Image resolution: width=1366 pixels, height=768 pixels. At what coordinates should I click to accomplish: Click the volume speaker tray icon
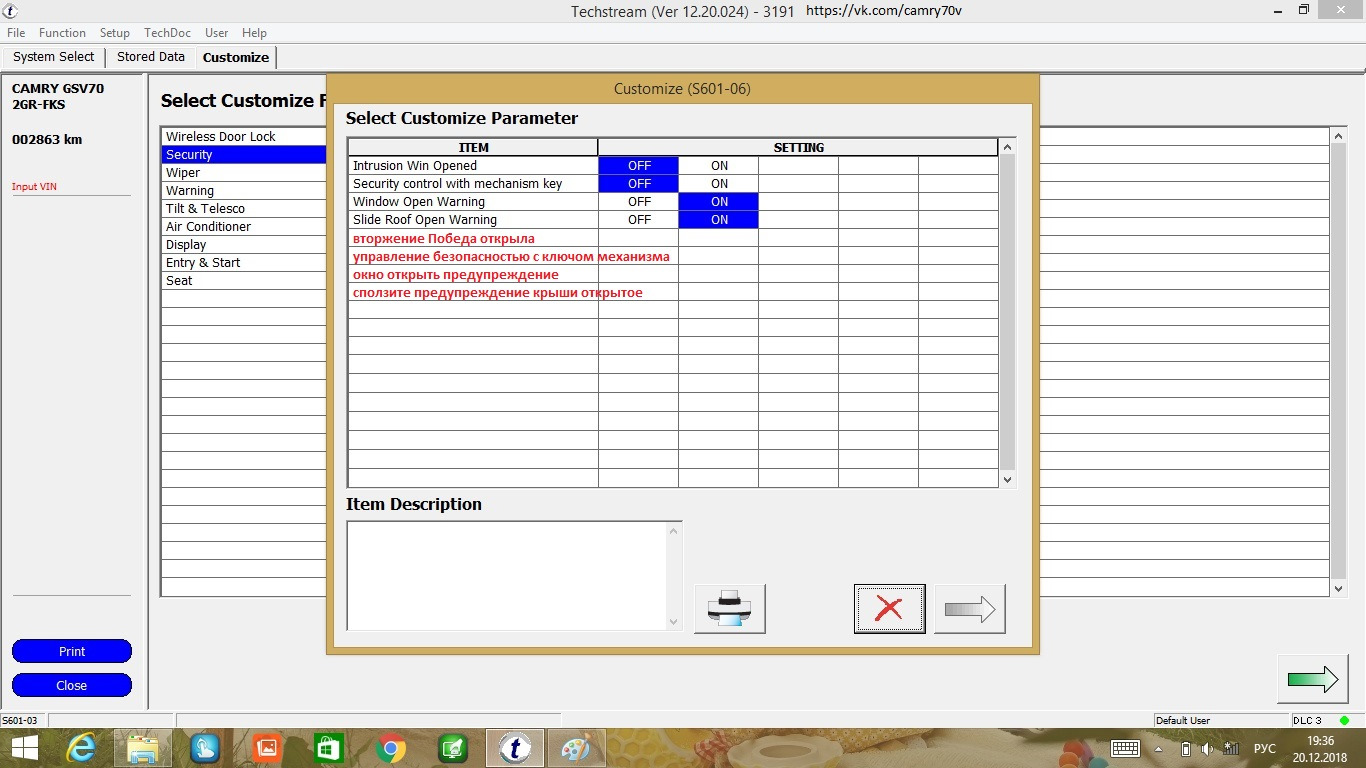(1208, 748)
